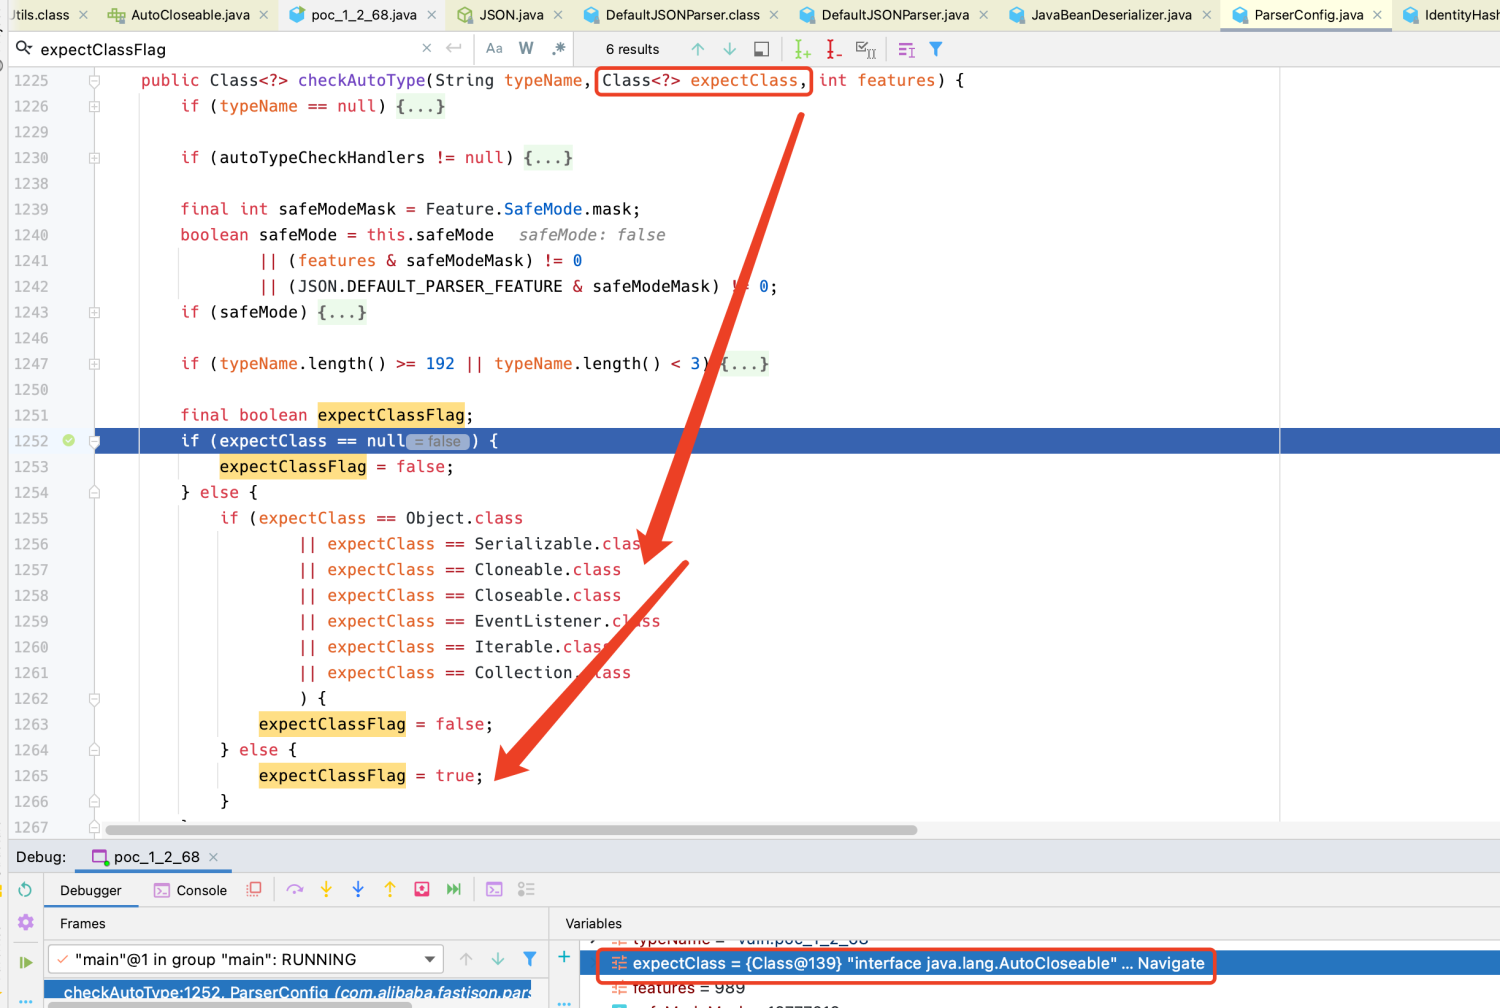Switch to JavaBeanDeserializer.java tab
The width and height of the screenshot is (1500, 1008).
(x=1111, y=15)
